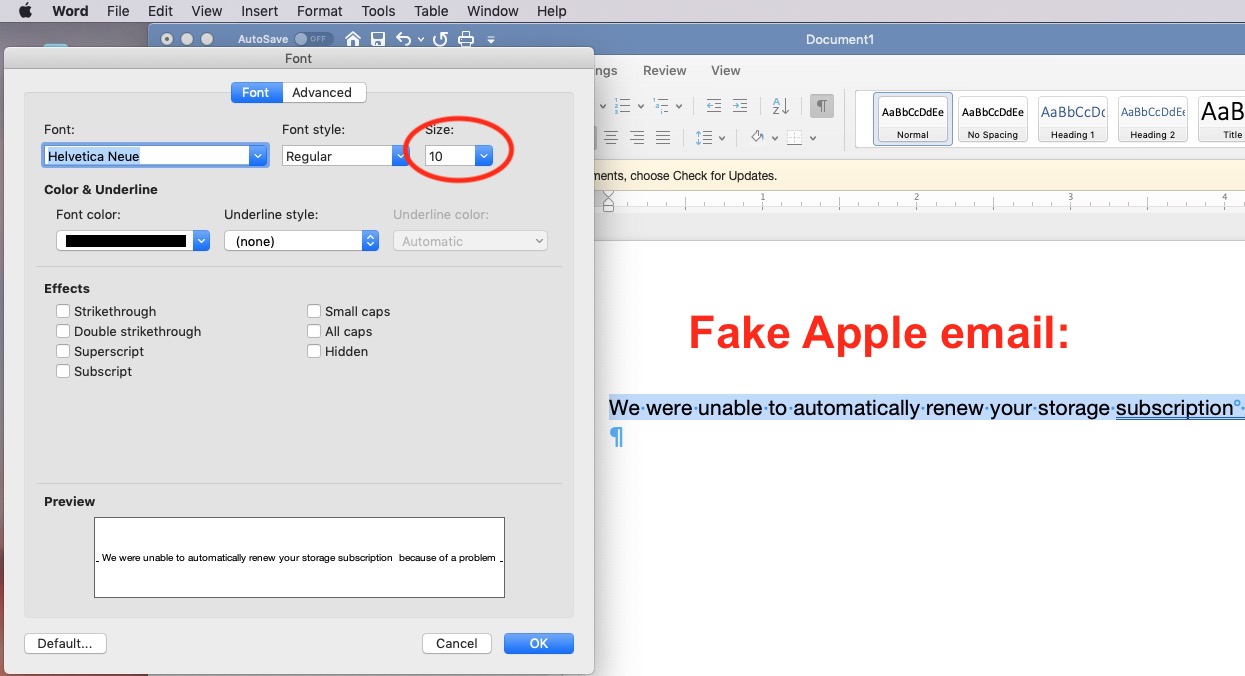The width and height of the screenshot is (1245, 676).
Task: Check the Double strikethrough effect
Action: (x=64, y=331)
